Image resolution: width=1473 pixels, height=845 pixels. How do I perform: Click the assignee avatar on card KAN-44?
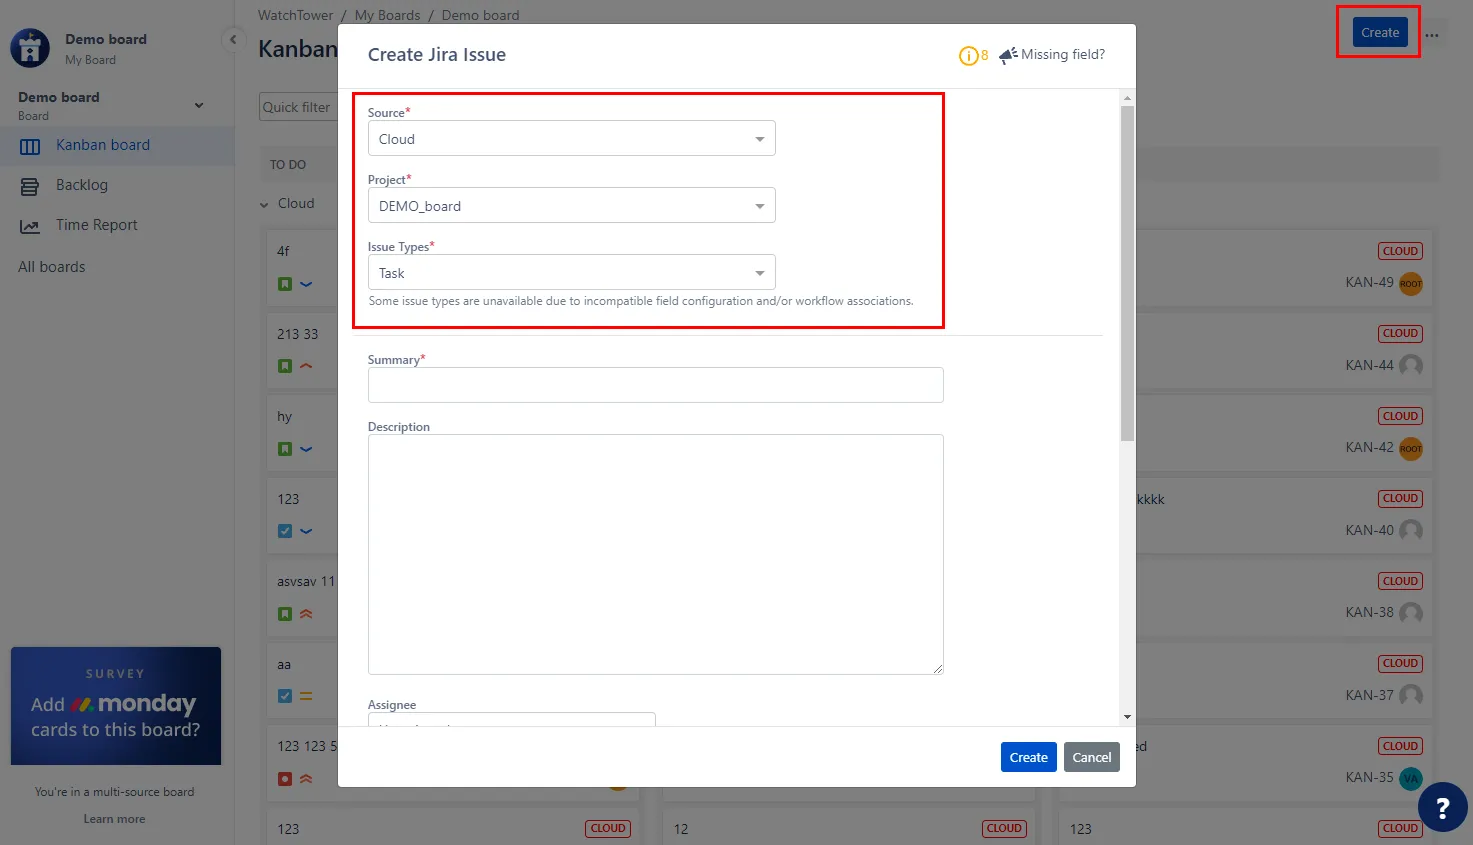[x=1410, y=365]
